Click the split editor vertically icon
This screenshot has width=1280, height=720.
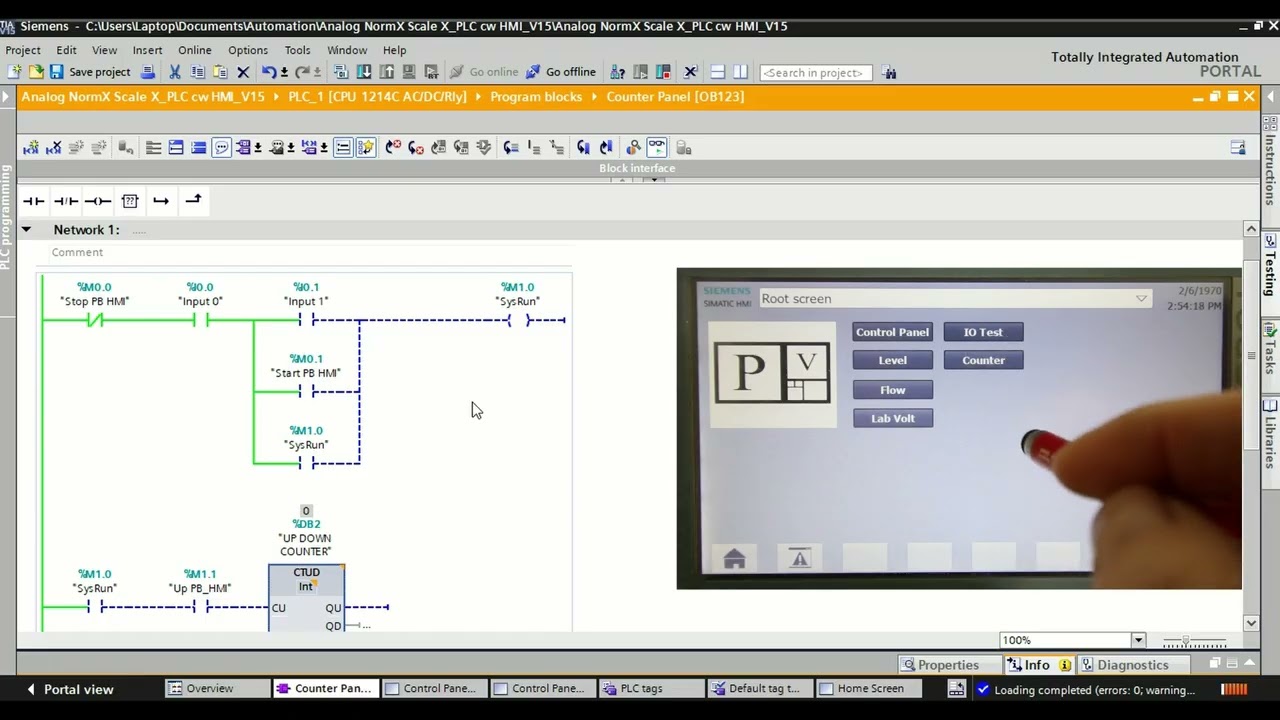pyautogui.click(x=740, y=72)
